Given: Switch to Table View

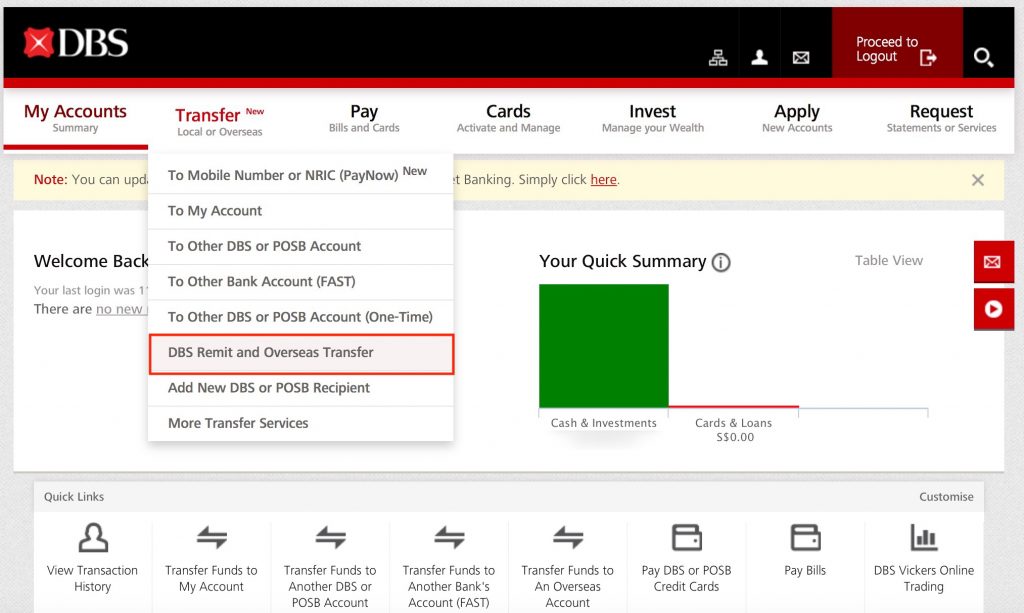Looking at the screenshot, I should point(889,260).
